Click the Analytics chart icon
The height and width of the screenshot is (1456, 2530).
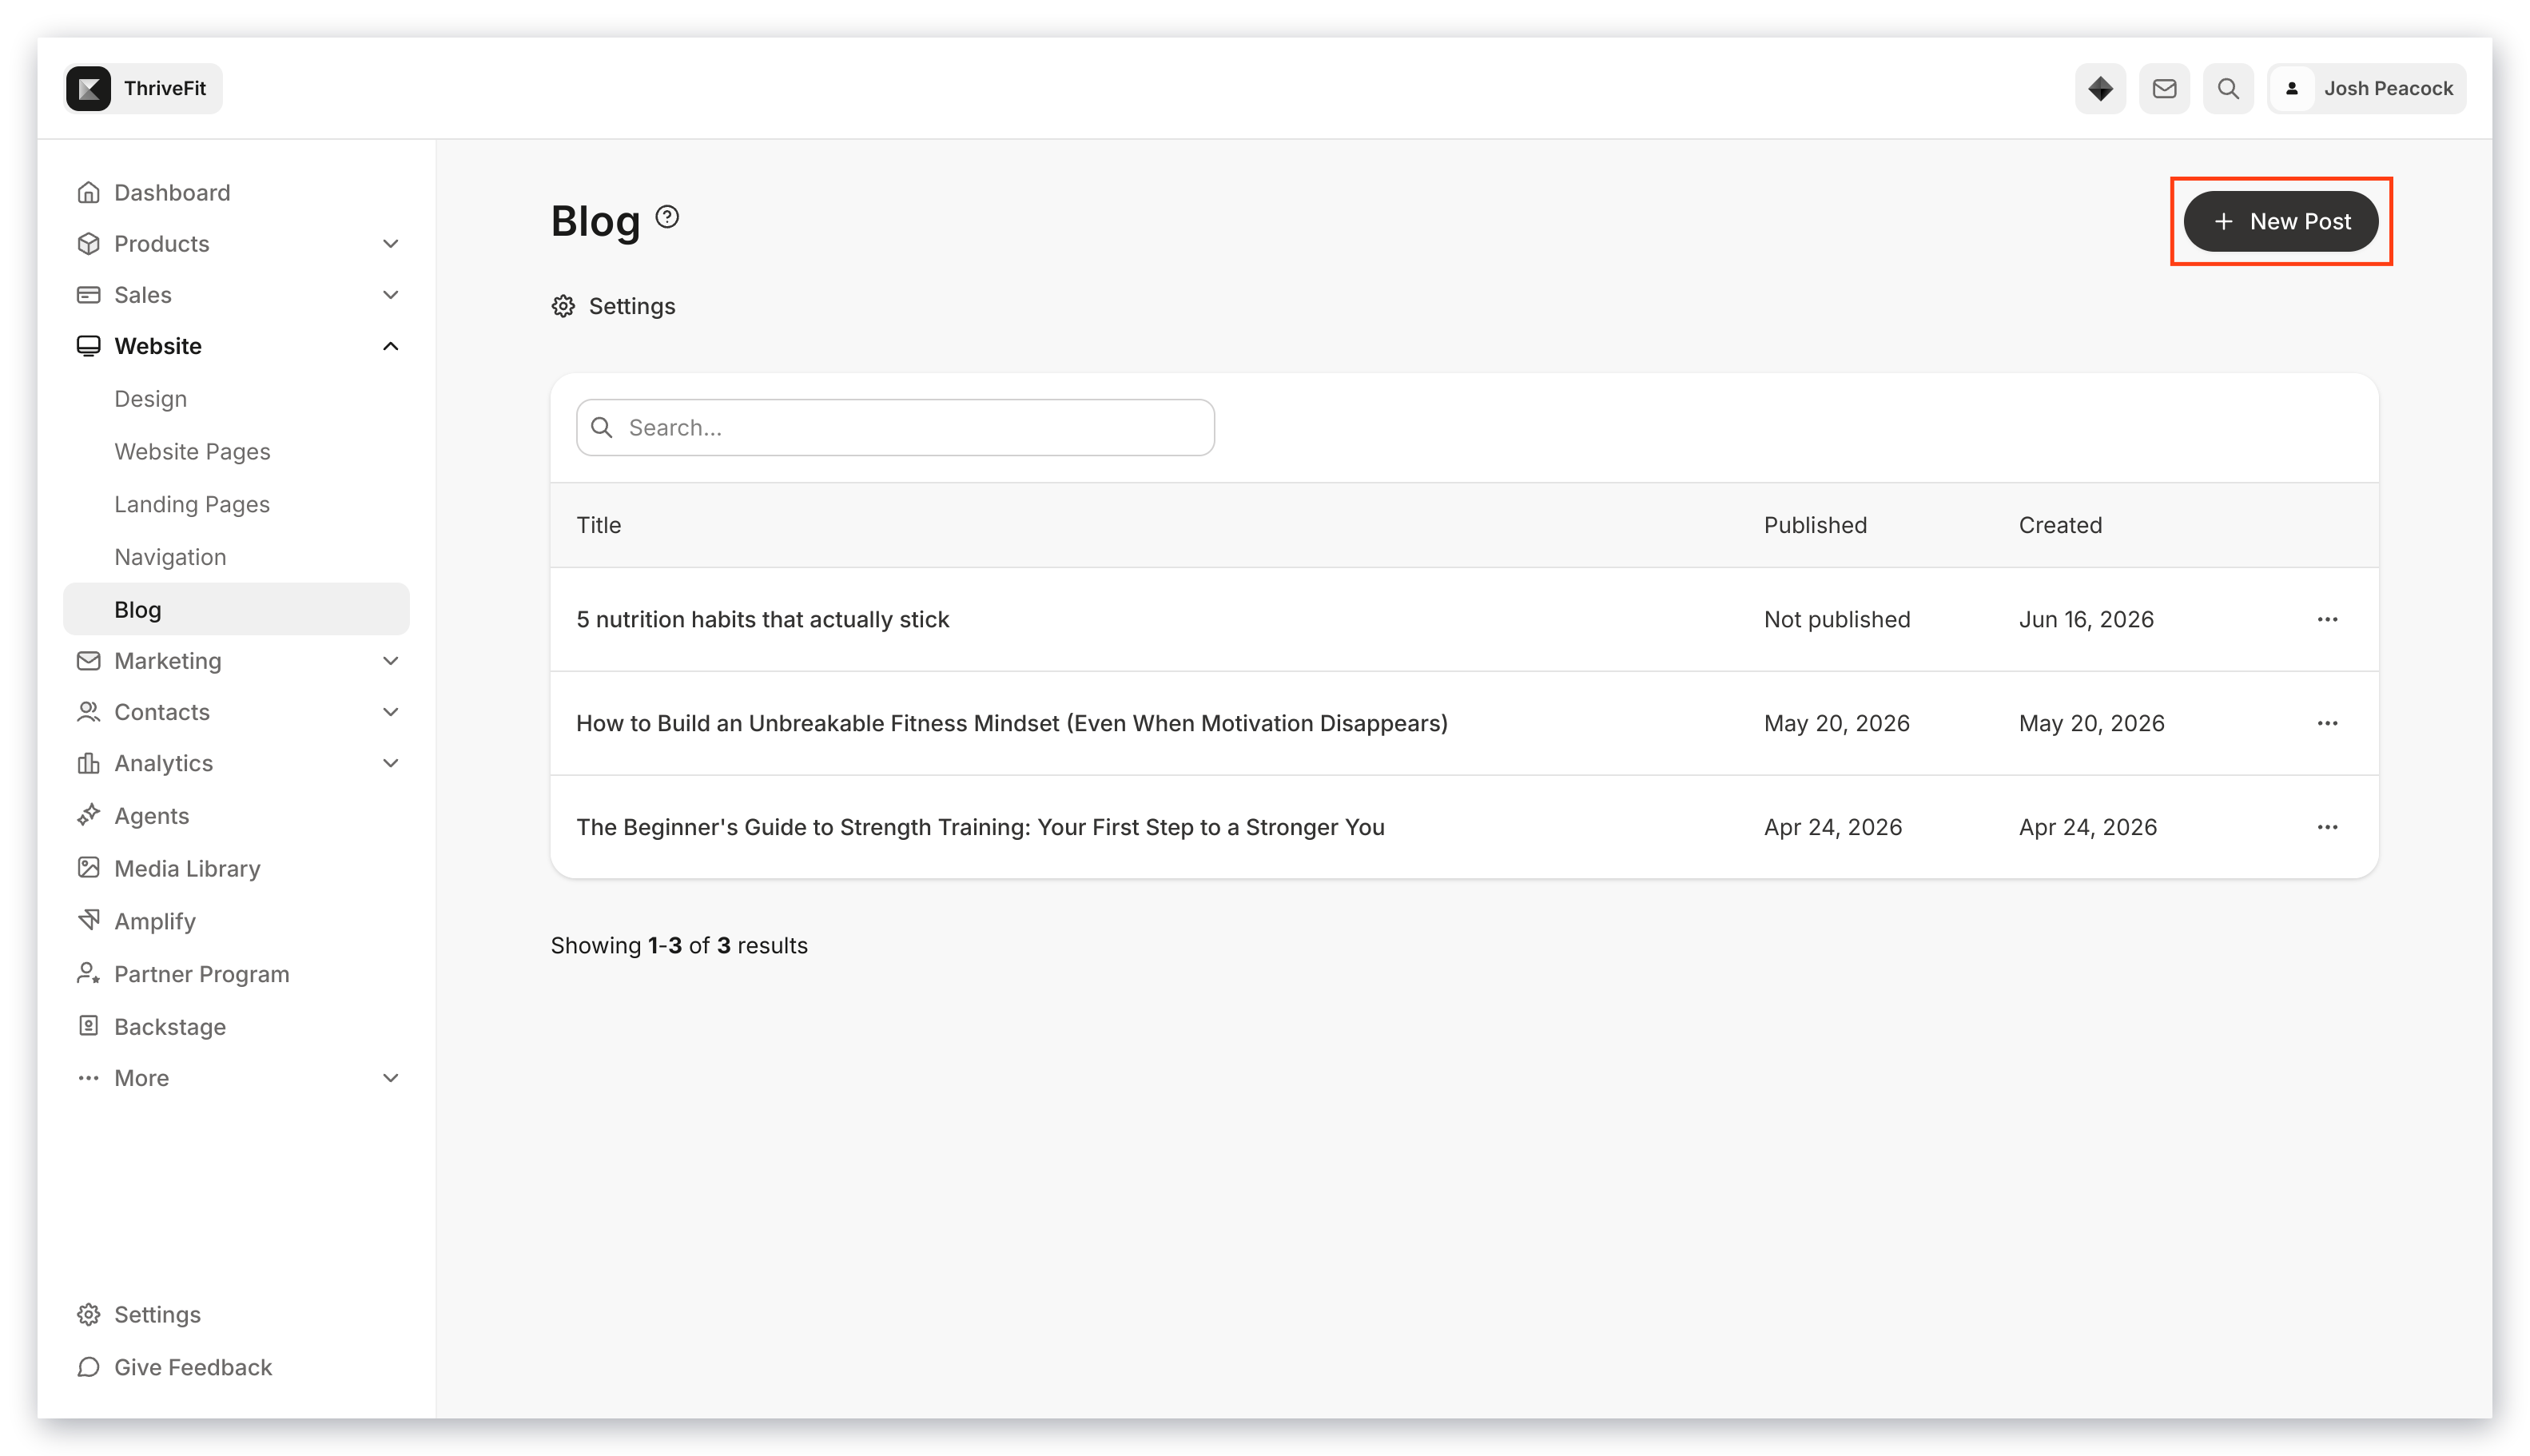[x=88, y=762]
